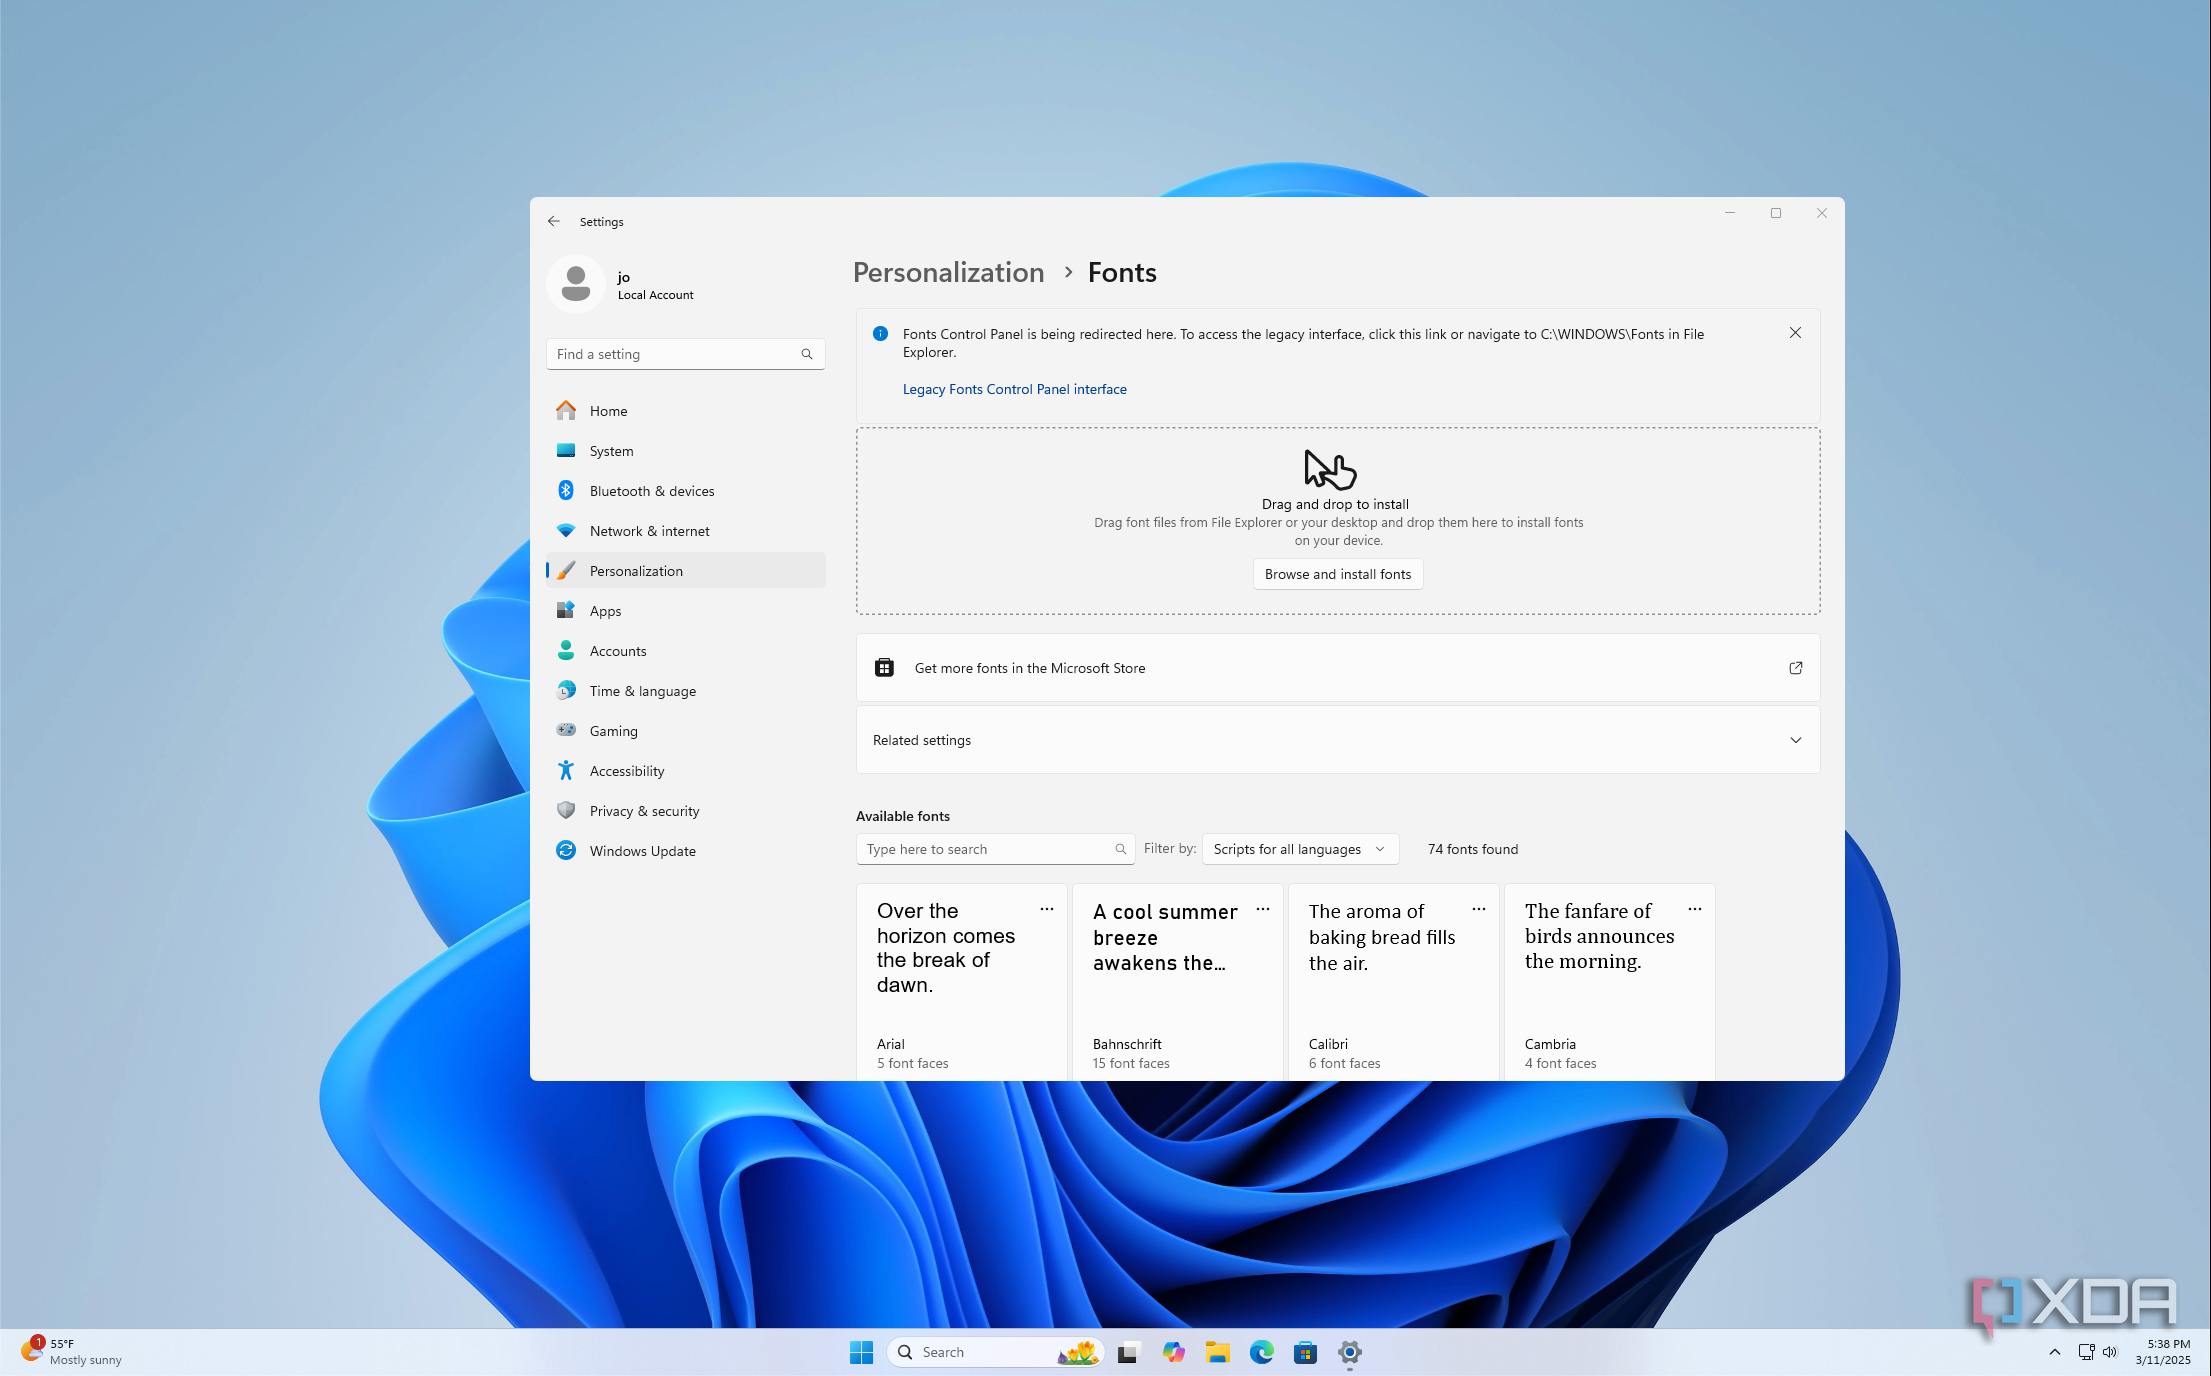Click Browse and install fonts button
Image resolution: width=2211 pixels, height=1376 pixels.
coord(1338,574)
